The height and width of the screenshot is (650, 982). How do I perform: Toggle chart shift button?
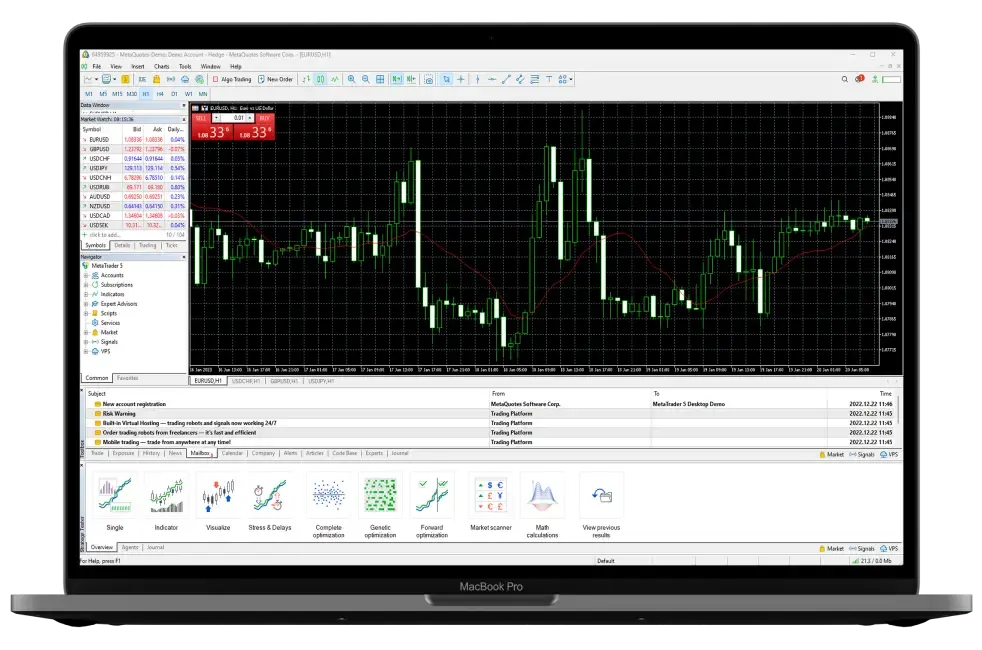point(411,80)
